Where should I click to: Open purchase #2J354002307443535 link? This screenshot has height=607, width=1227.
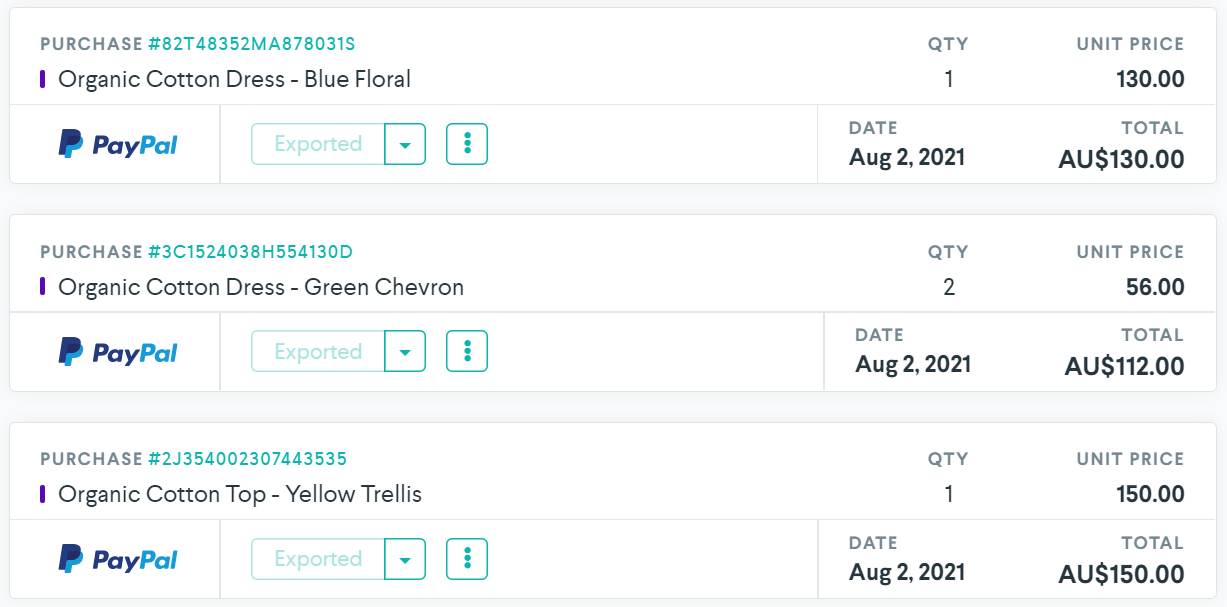pos(247,459)
